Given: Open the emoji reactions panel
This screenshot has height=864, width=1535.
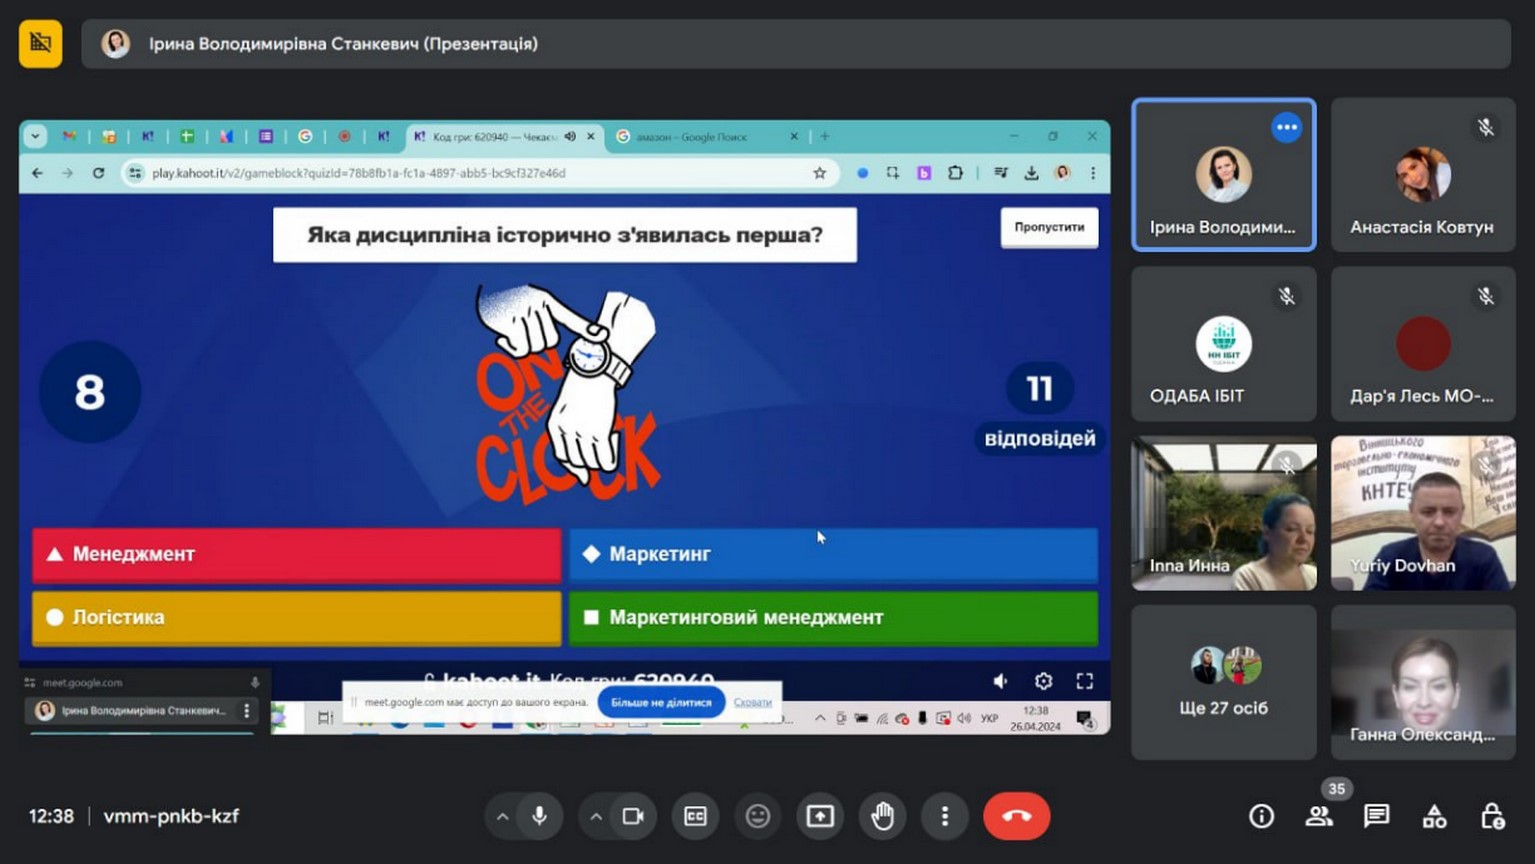Looking at the screenshot, I should pos(758,816).
